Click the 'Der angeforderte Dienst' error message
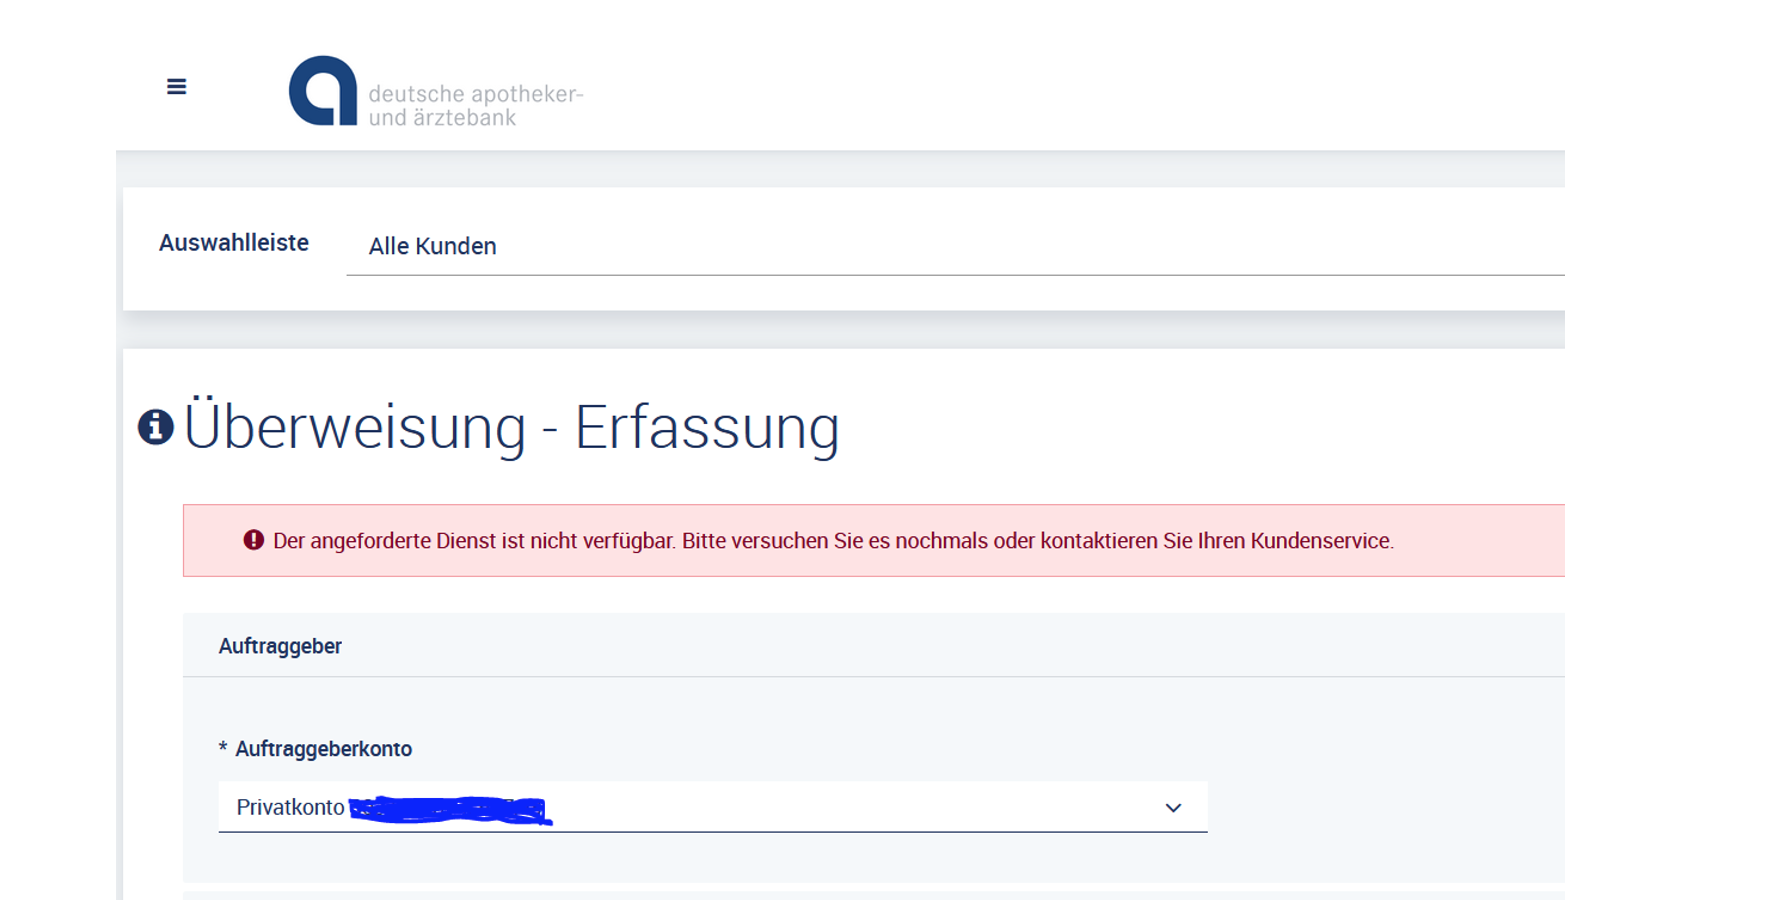 coord(832,541)
